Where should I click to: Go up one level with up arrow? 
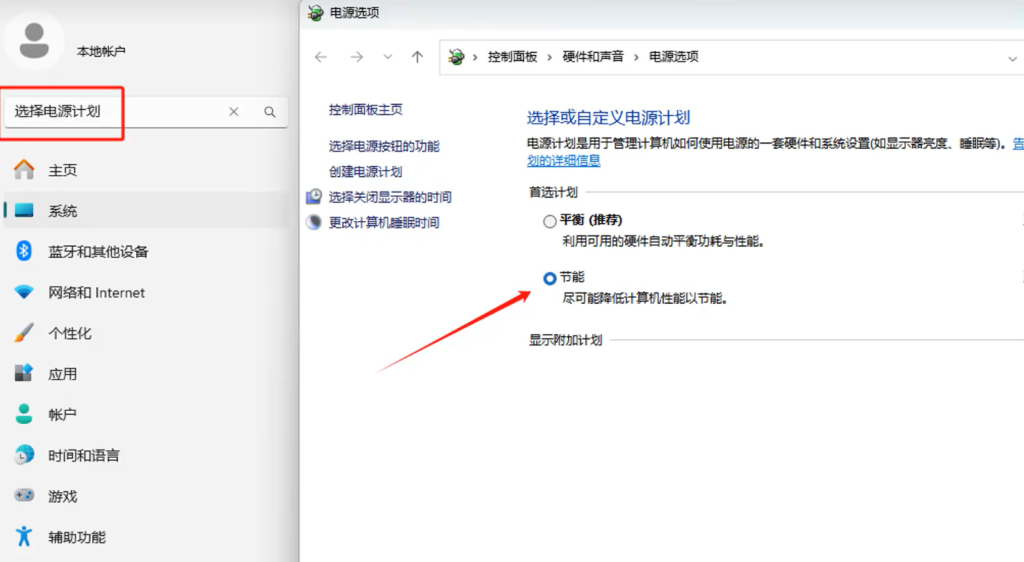coord(417,57)
